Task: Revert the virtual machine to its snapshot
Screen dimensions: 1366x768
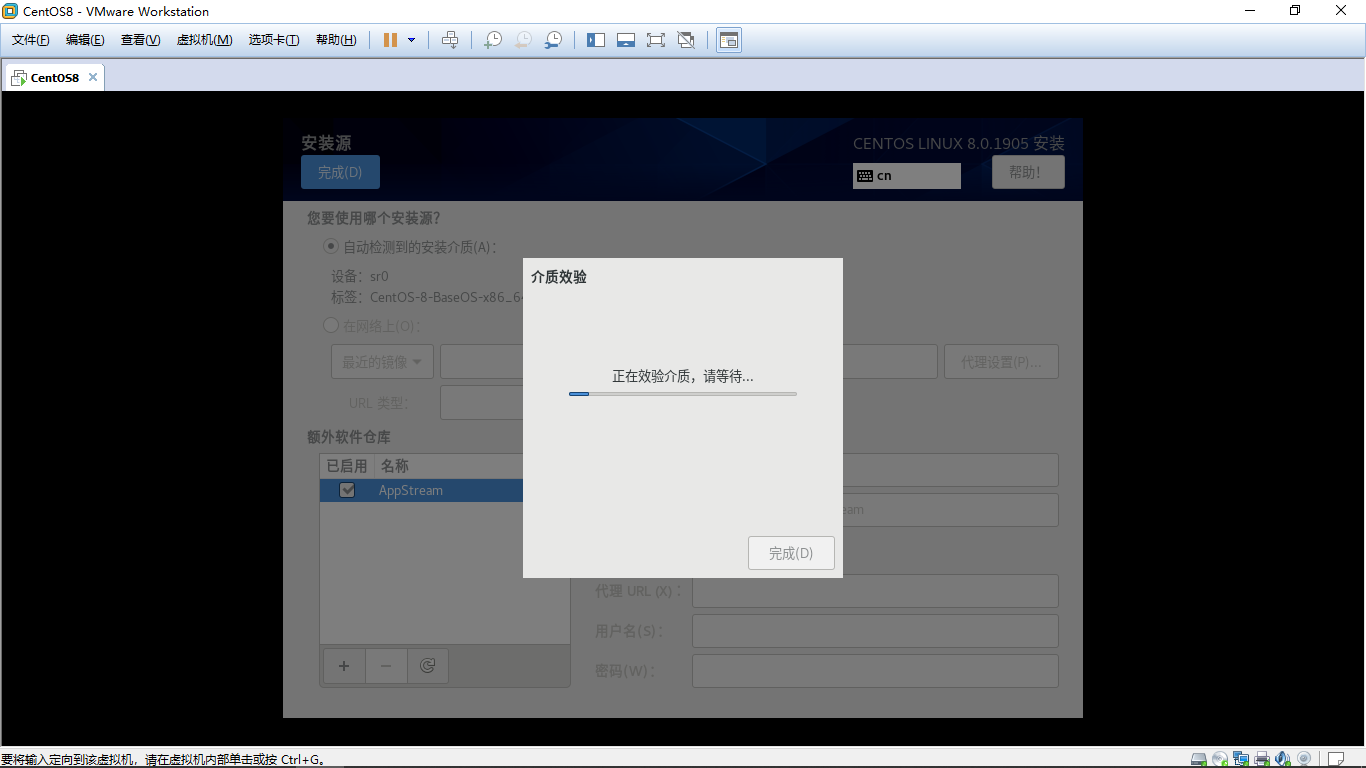Action: [523, 40]
